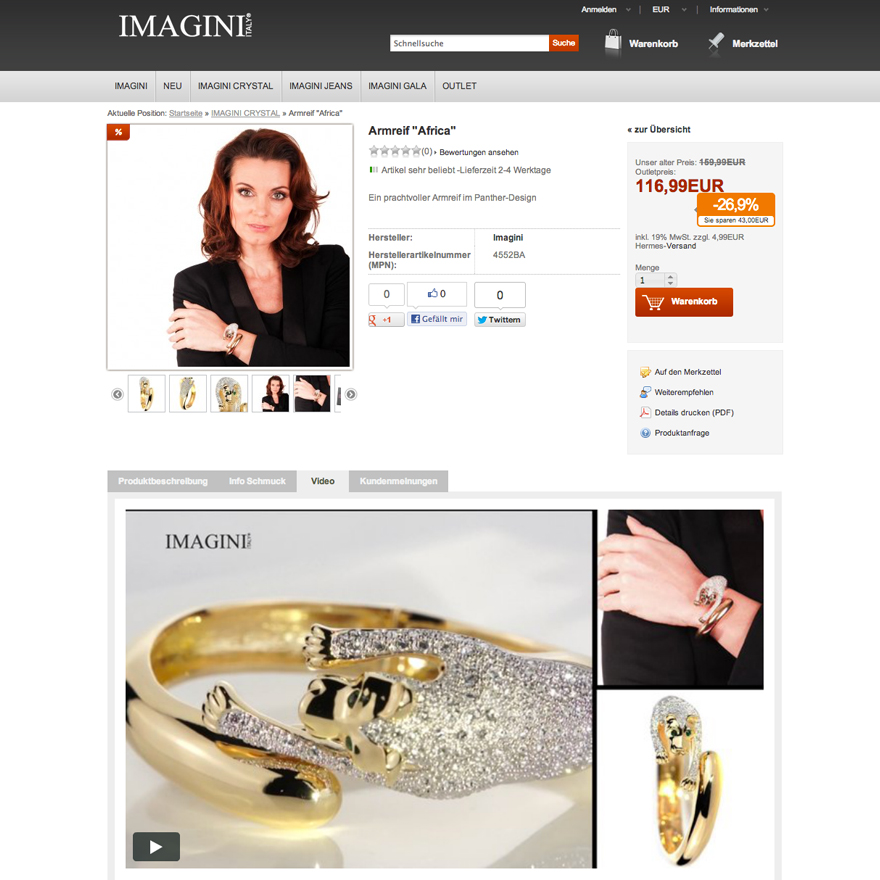
Task: Click the Merkzettel pin icon in header
Action: 716,43
